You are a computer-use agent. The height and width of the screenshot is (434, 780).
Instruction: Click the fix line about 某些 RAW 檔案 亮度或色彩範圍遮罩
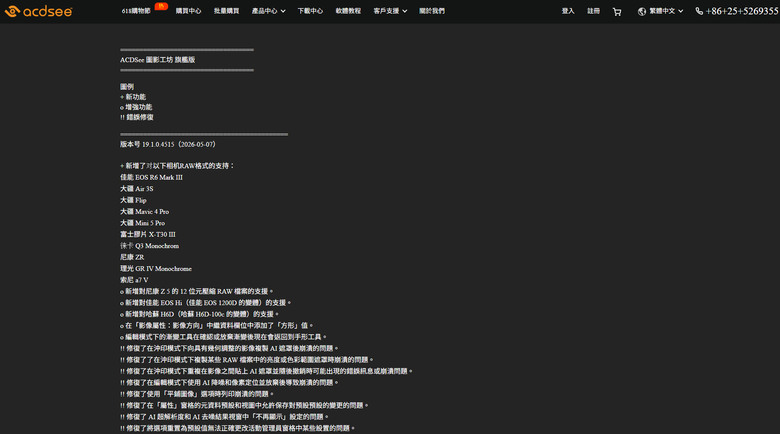tap(247, 360)
